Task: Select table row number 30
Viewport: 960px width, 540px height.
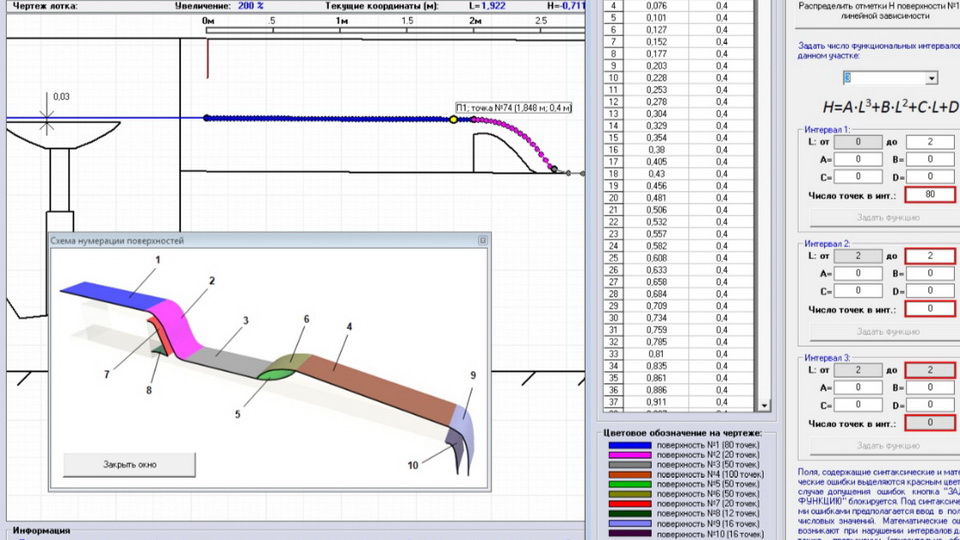Action: [613, 318]
